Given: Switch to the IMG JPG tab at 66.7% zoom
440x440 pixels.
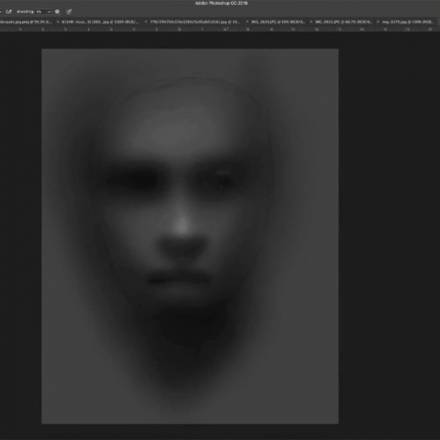Looking at the screenshot, I should 343,22.
